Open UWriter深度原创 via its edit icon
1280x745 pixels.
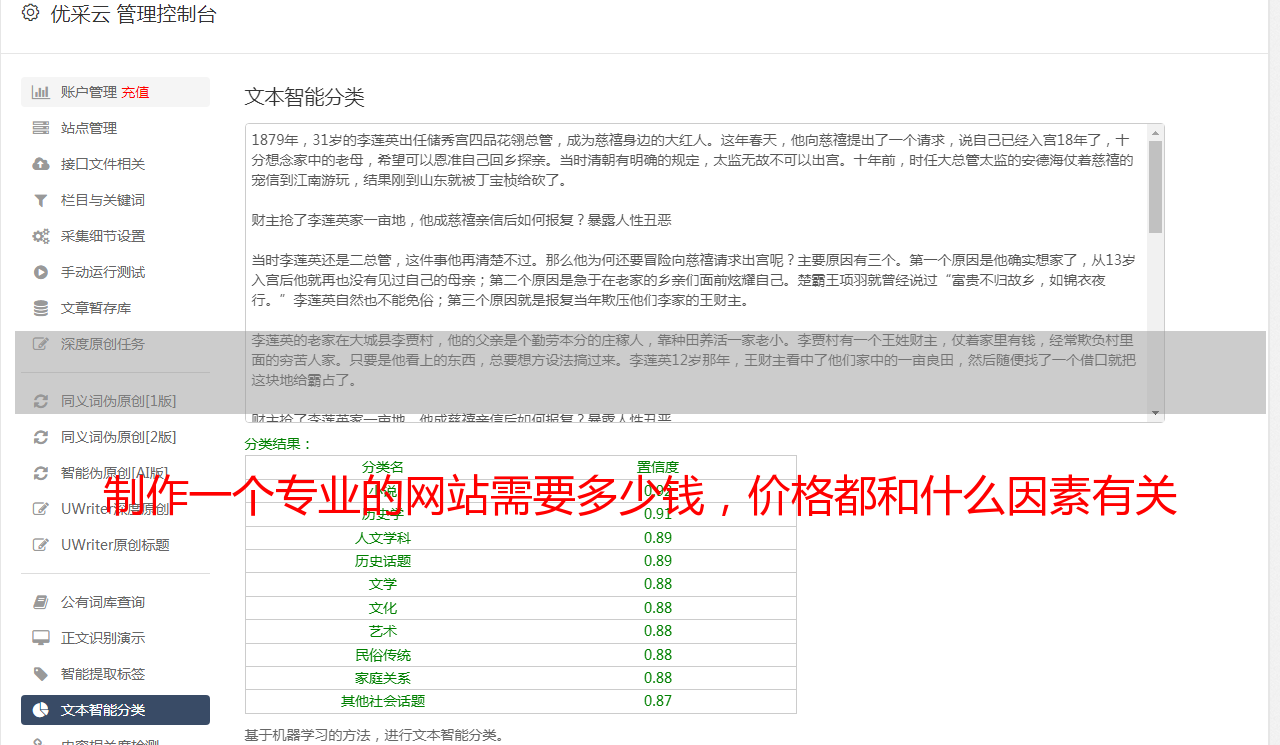[x=41, y=509]
